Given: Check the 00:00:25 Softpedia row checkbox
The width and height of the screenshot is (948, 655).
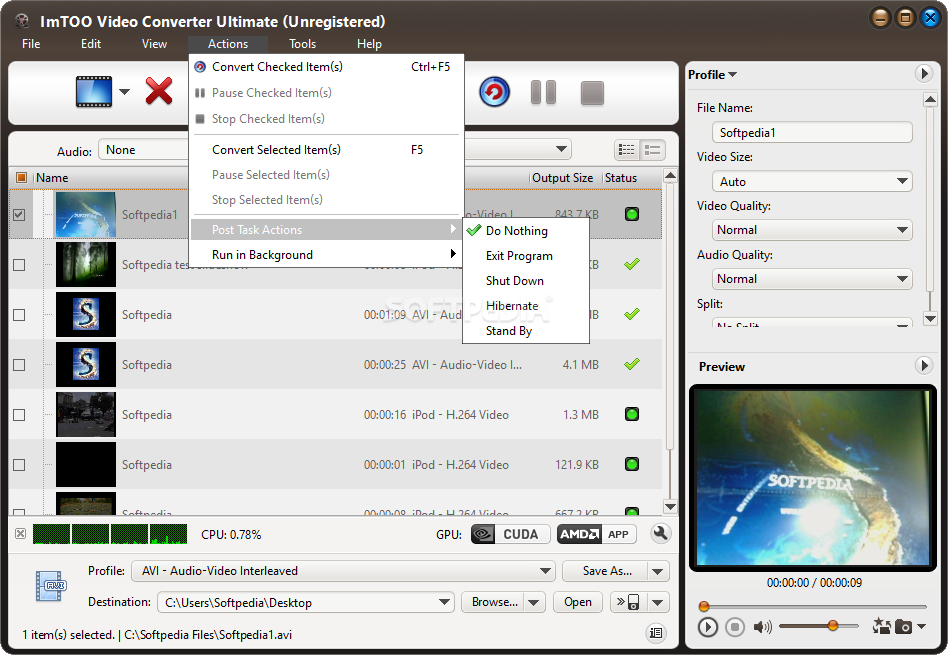Looking at the screenshot, I should pos(19,365).
